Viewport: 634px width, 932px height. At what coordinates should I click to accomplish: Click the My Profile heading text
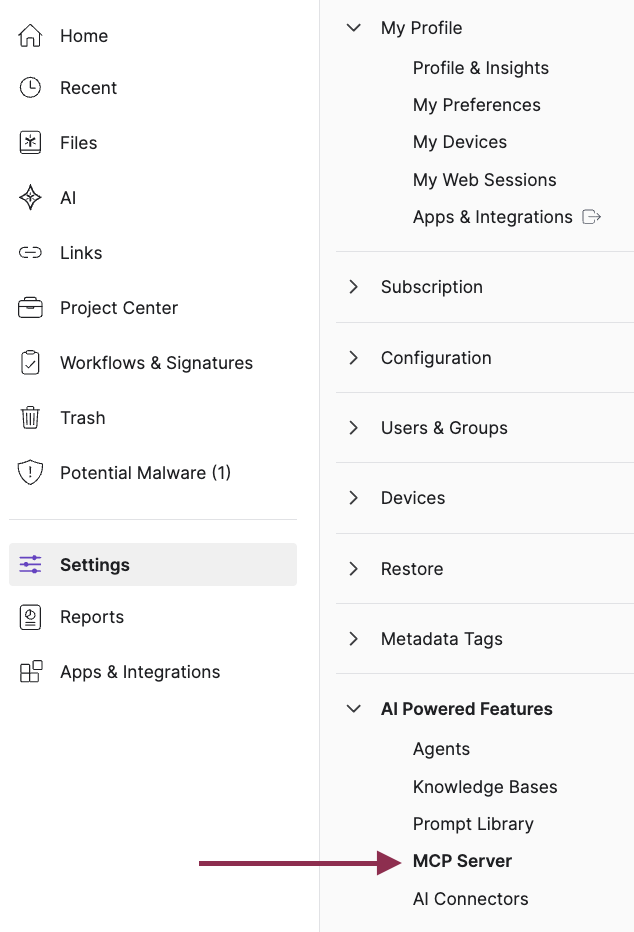pyautogui.click(x=421, y=28)
